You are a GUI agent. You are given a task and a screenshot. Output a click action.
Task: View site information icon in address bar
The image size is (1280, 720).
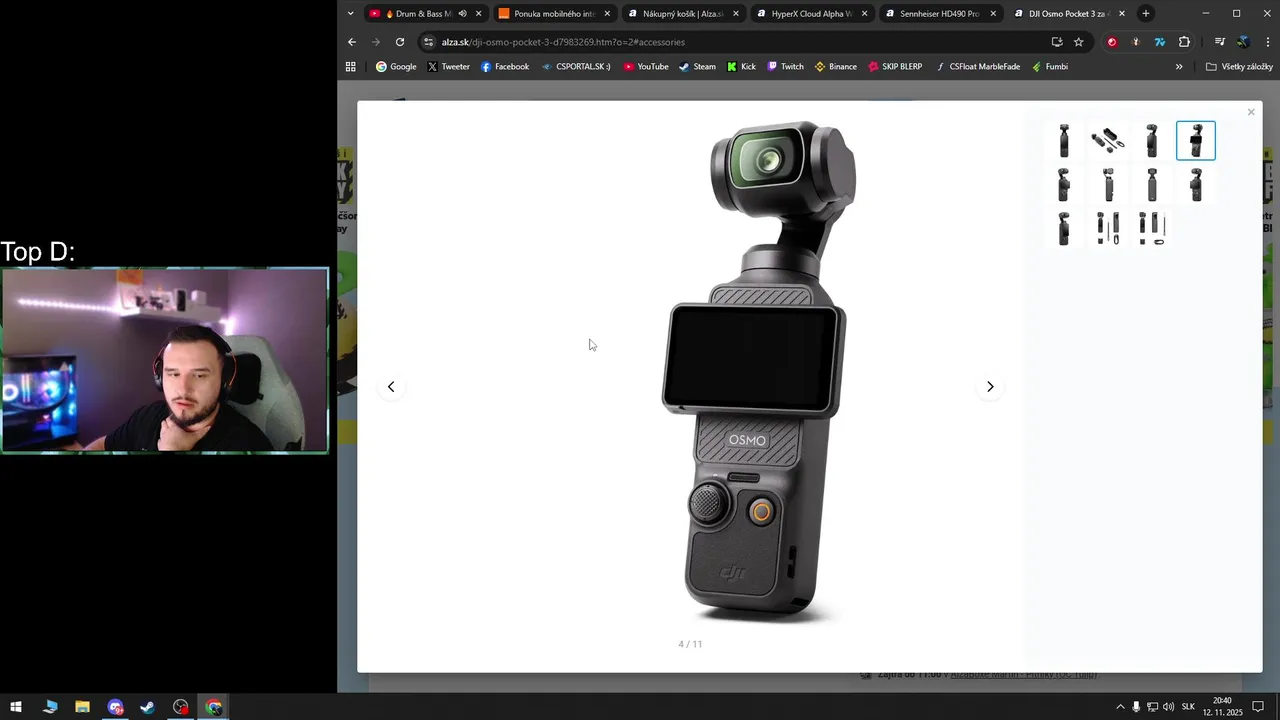tap(429, 42)
